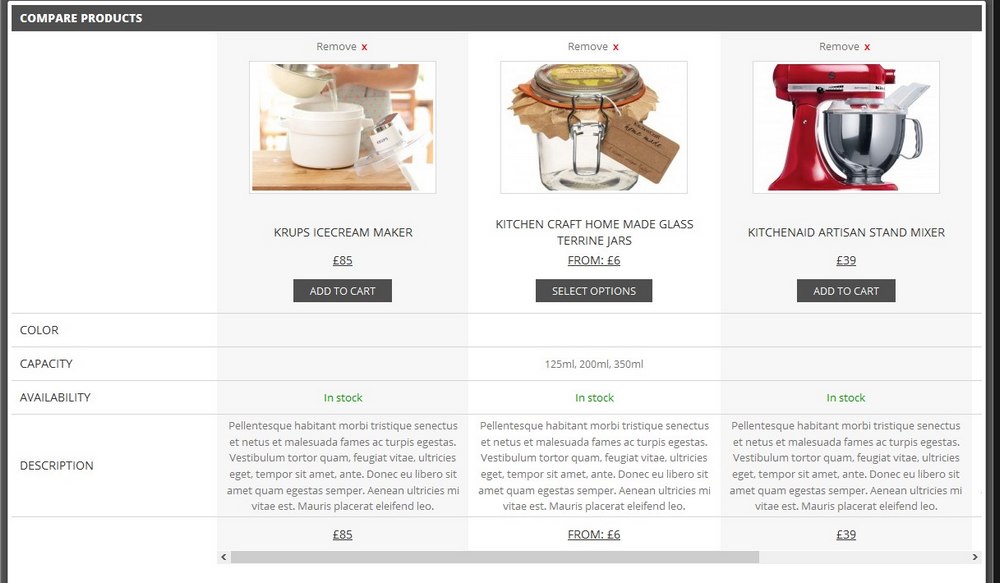Add Krups Icecream Maker to cart

tap(342, 291)
